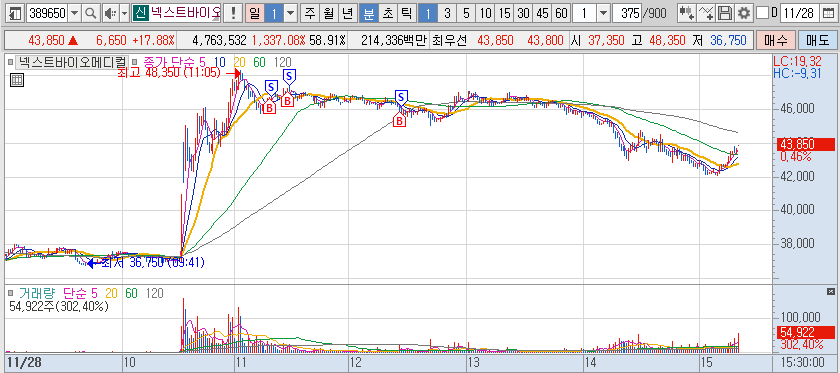Toggle the left side panel icon
This screenshot has height=373, width=840.
pos(16,13)
